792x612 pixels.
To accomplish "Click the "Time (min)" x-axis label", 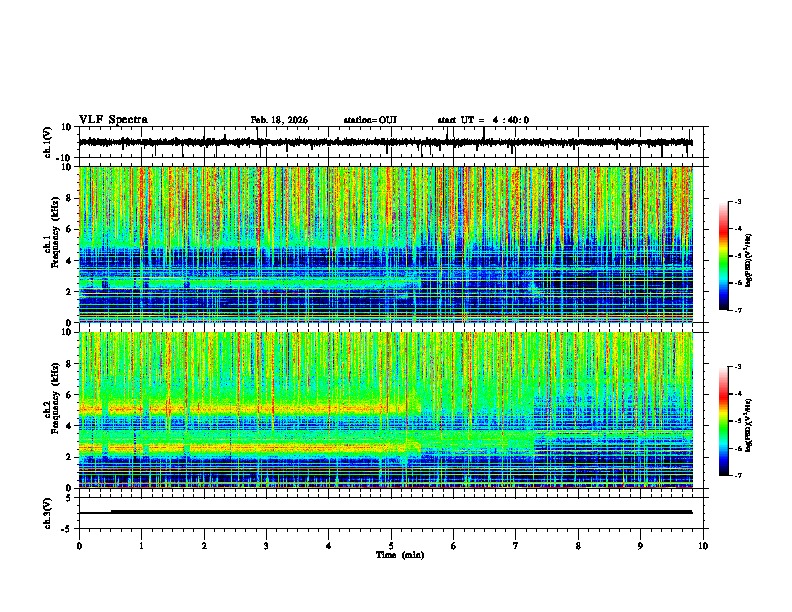I will (400, 555).
